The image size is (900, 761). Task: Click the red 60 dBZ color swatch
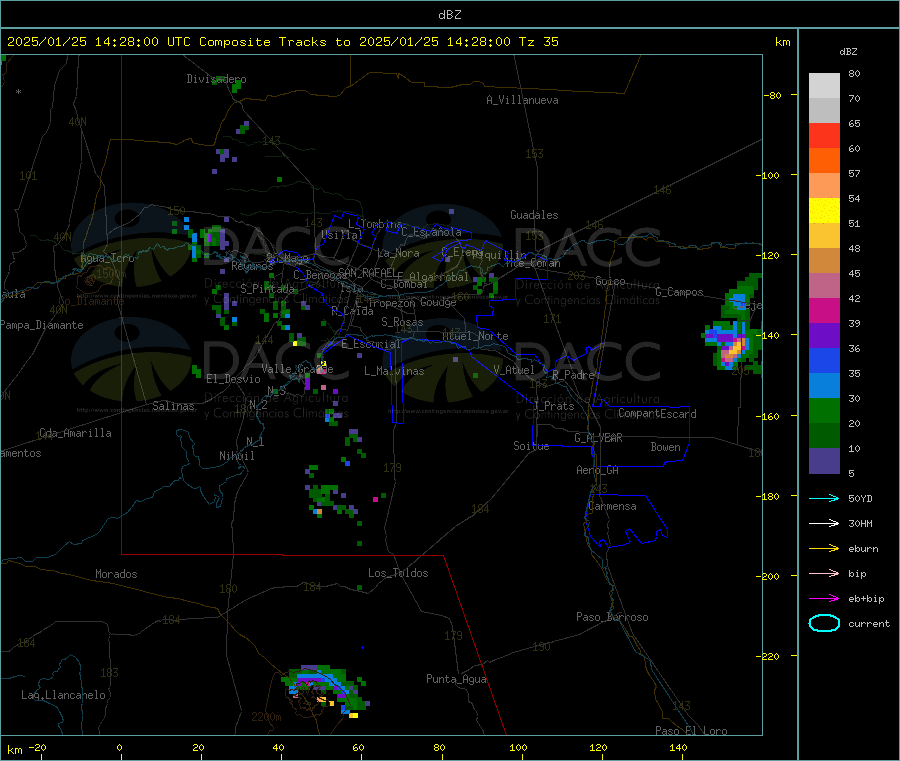click(x=824, y=135)
